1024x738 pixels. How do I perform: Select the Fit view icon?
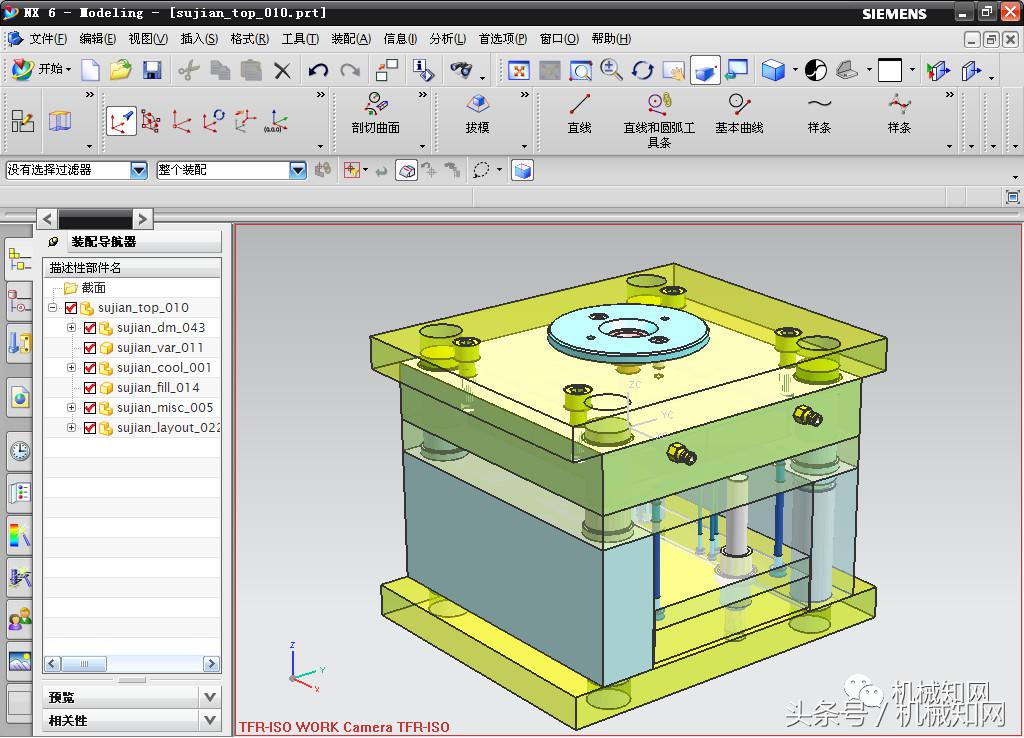(519, 70)
